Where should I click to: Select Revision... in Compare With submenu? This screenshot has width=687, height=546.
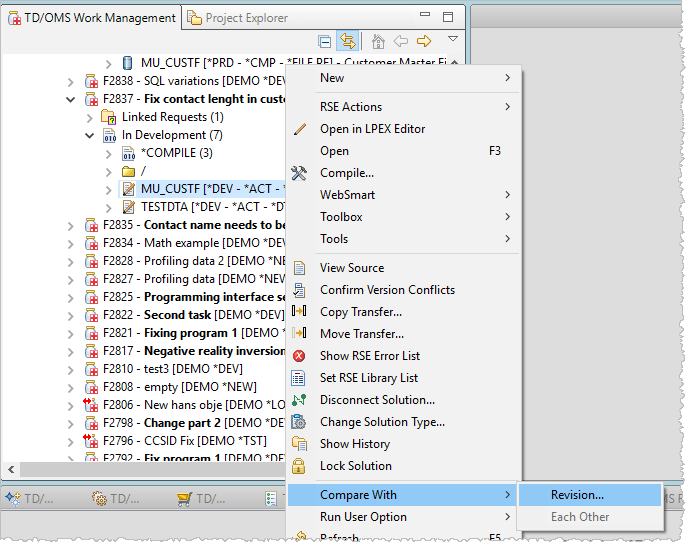coord(577,495)
